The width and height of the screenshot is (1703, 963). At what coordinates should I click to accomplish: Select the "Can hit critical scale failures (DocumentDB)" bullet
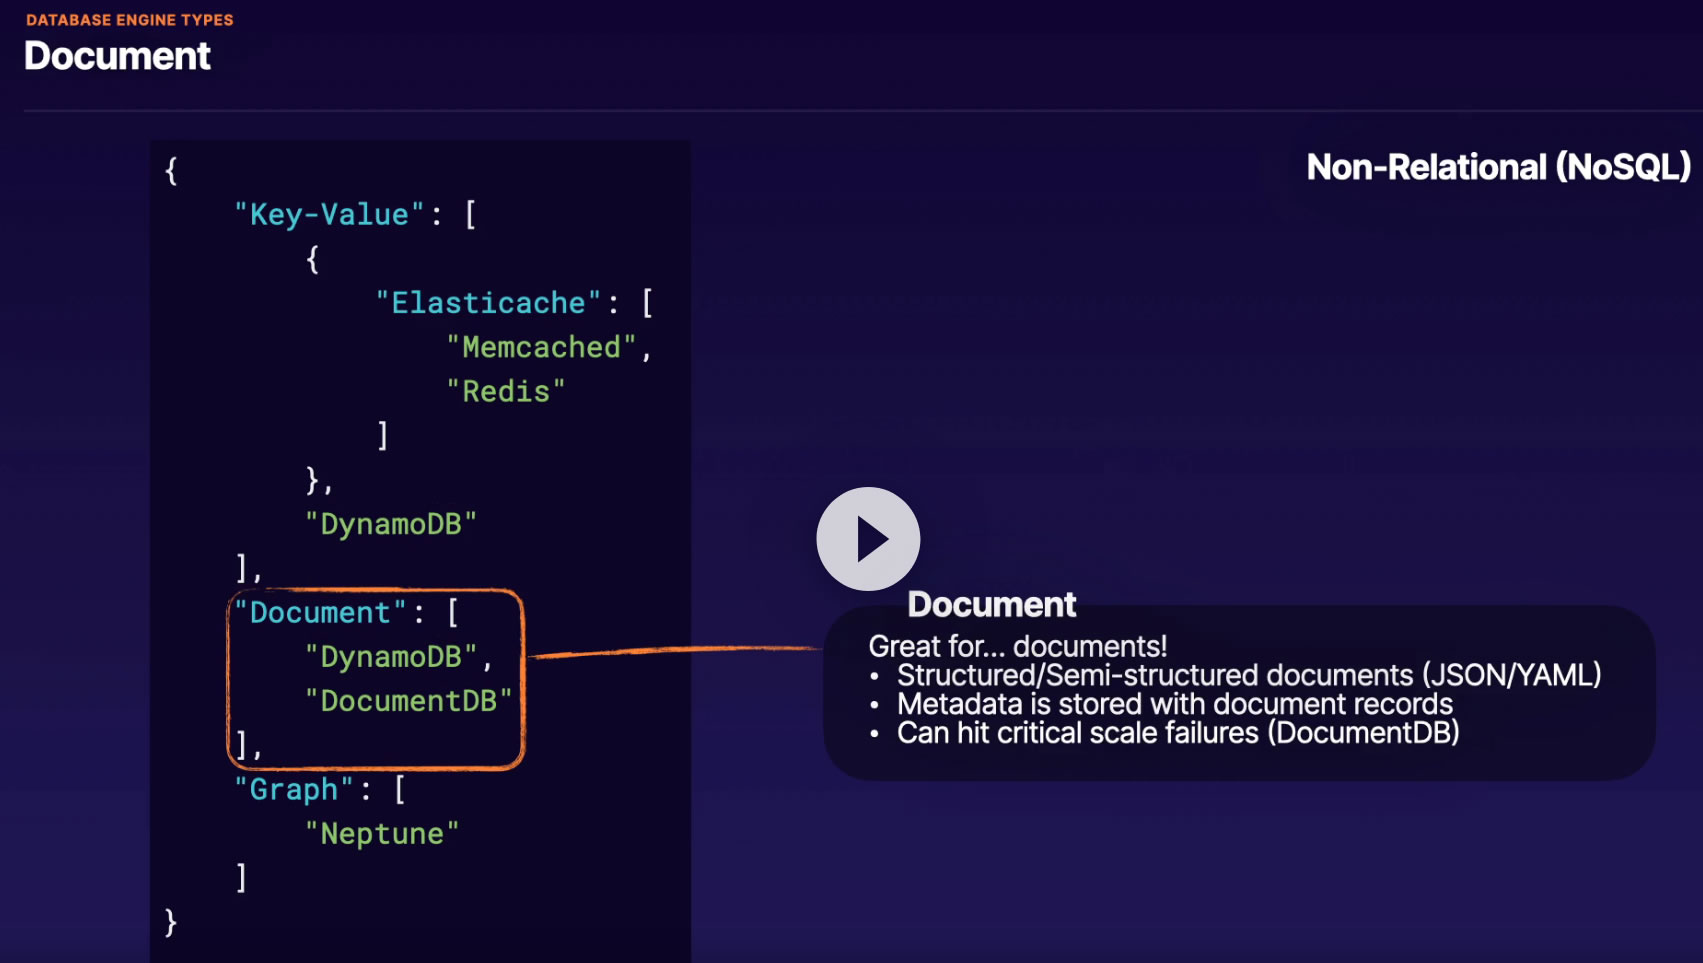1178,733
